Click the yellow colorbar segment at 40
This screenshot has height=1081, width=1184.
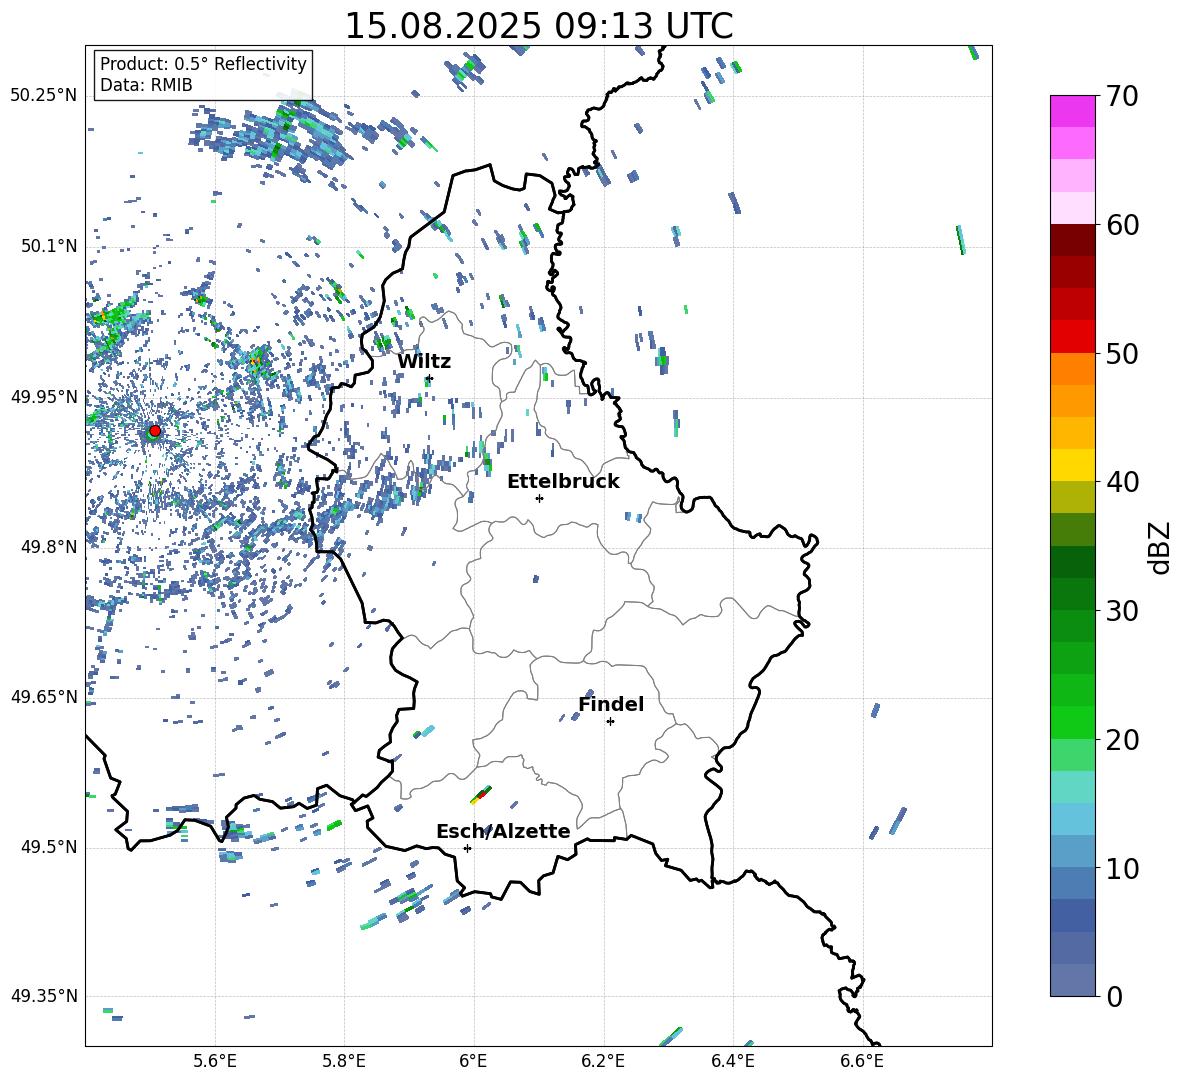pyautogui.click(x=1073, y=465)
